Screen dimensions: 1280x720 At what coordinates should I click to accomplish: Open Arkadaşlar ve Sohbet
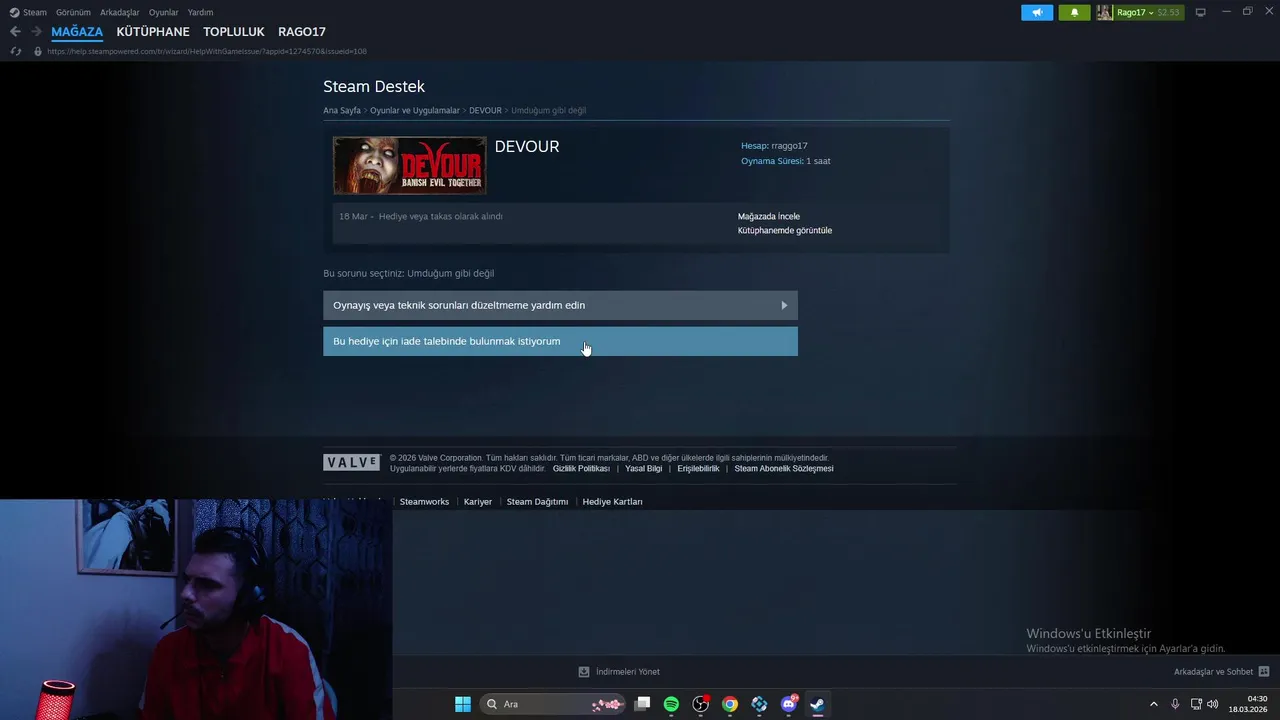pos(1213,672)
